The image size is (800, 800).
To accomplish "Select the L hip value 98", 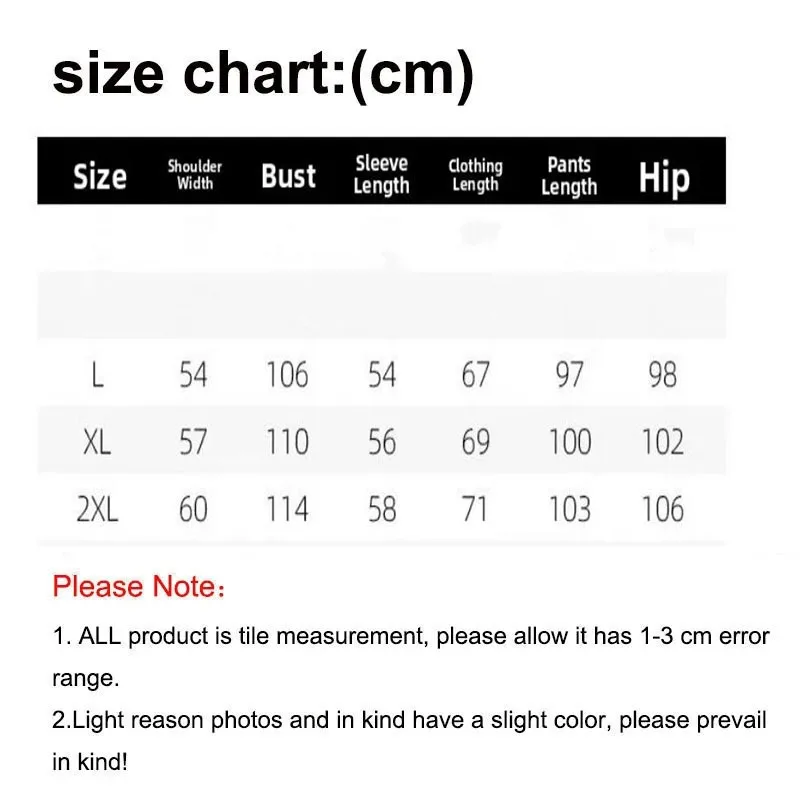I will tap(662, 375).
